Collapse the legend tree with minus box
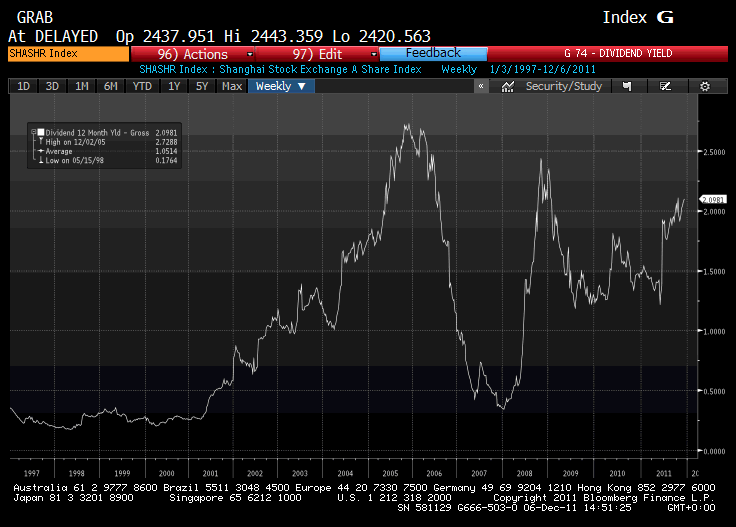 [33, 132]
